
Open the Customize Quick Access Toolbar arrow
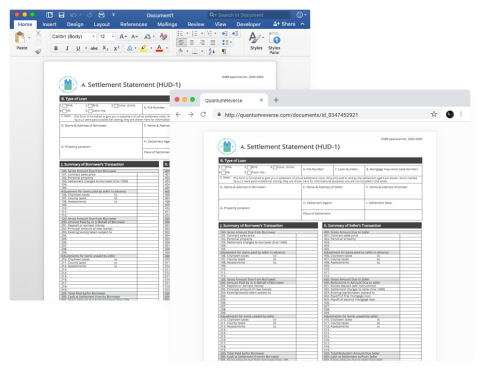(x=113, y=15)
